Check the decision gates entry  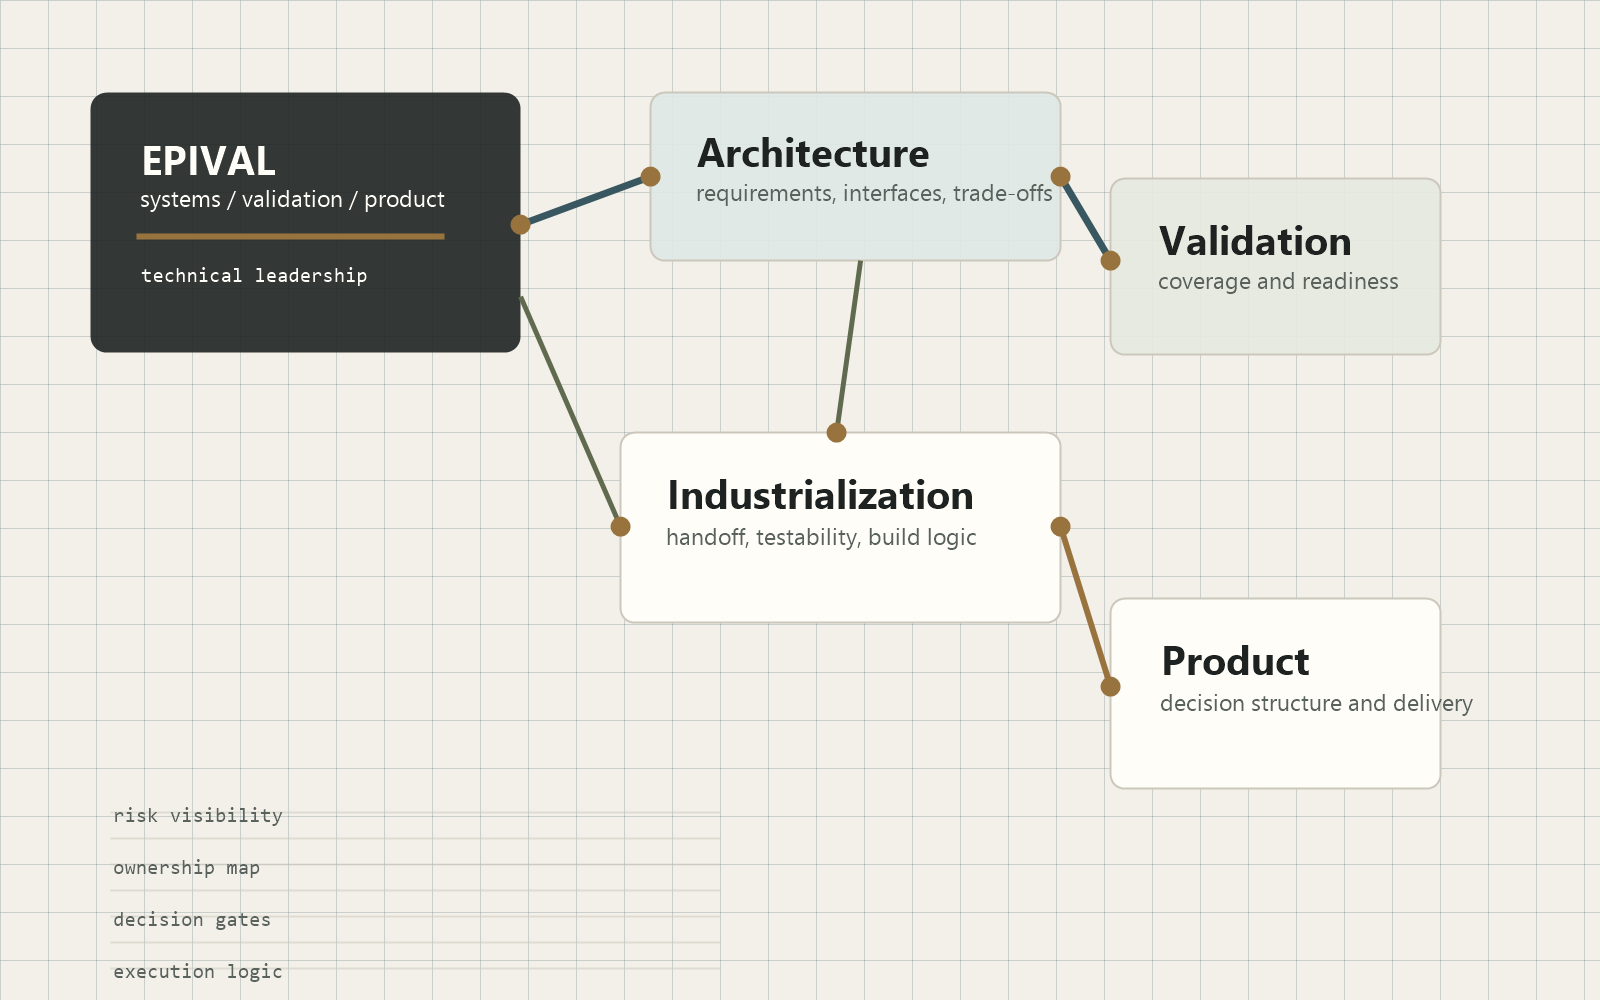tap(192, 920)
